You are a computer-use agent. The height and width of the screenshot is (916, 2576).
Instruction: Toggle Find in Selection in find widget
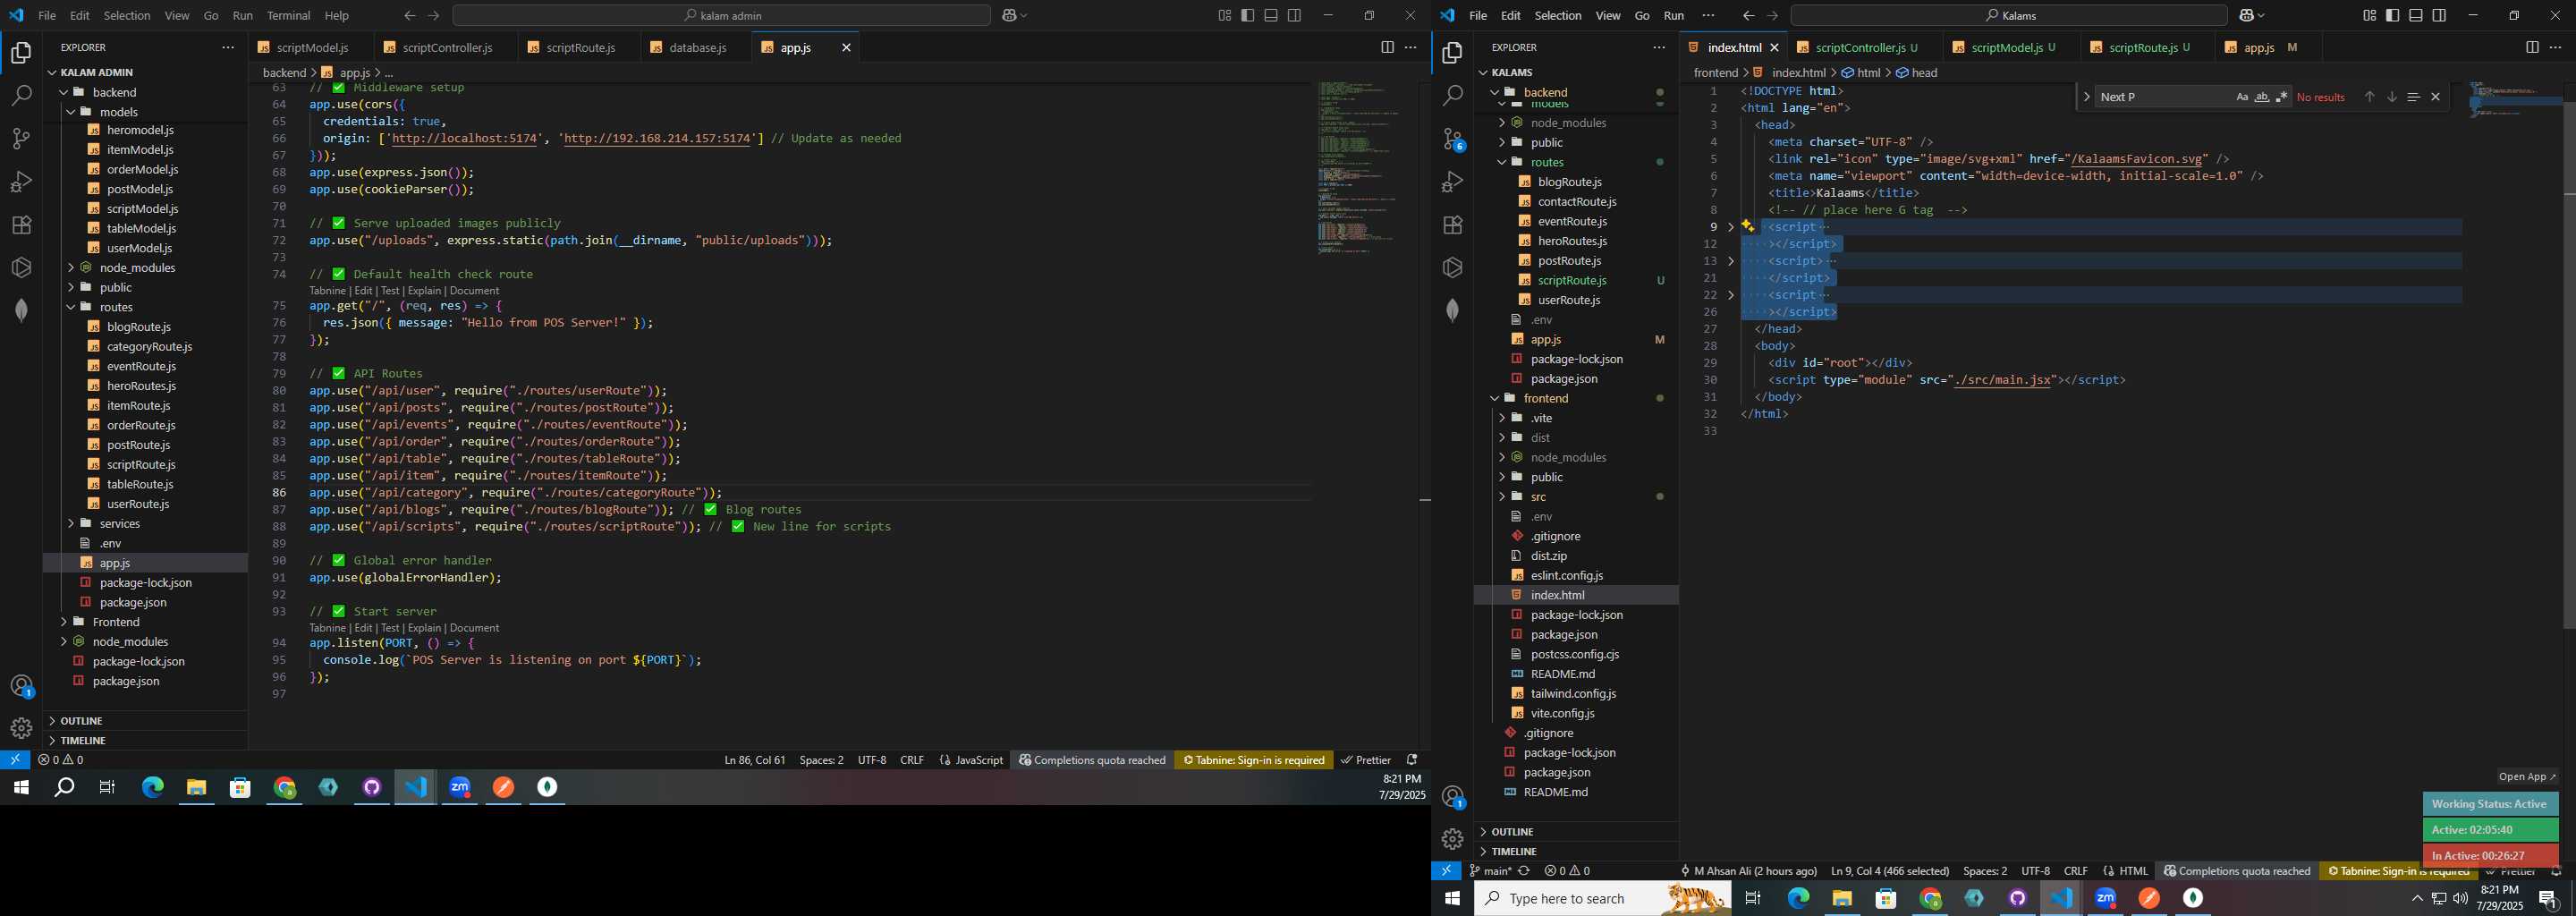pyautogui.click(x=2413, y=97)
